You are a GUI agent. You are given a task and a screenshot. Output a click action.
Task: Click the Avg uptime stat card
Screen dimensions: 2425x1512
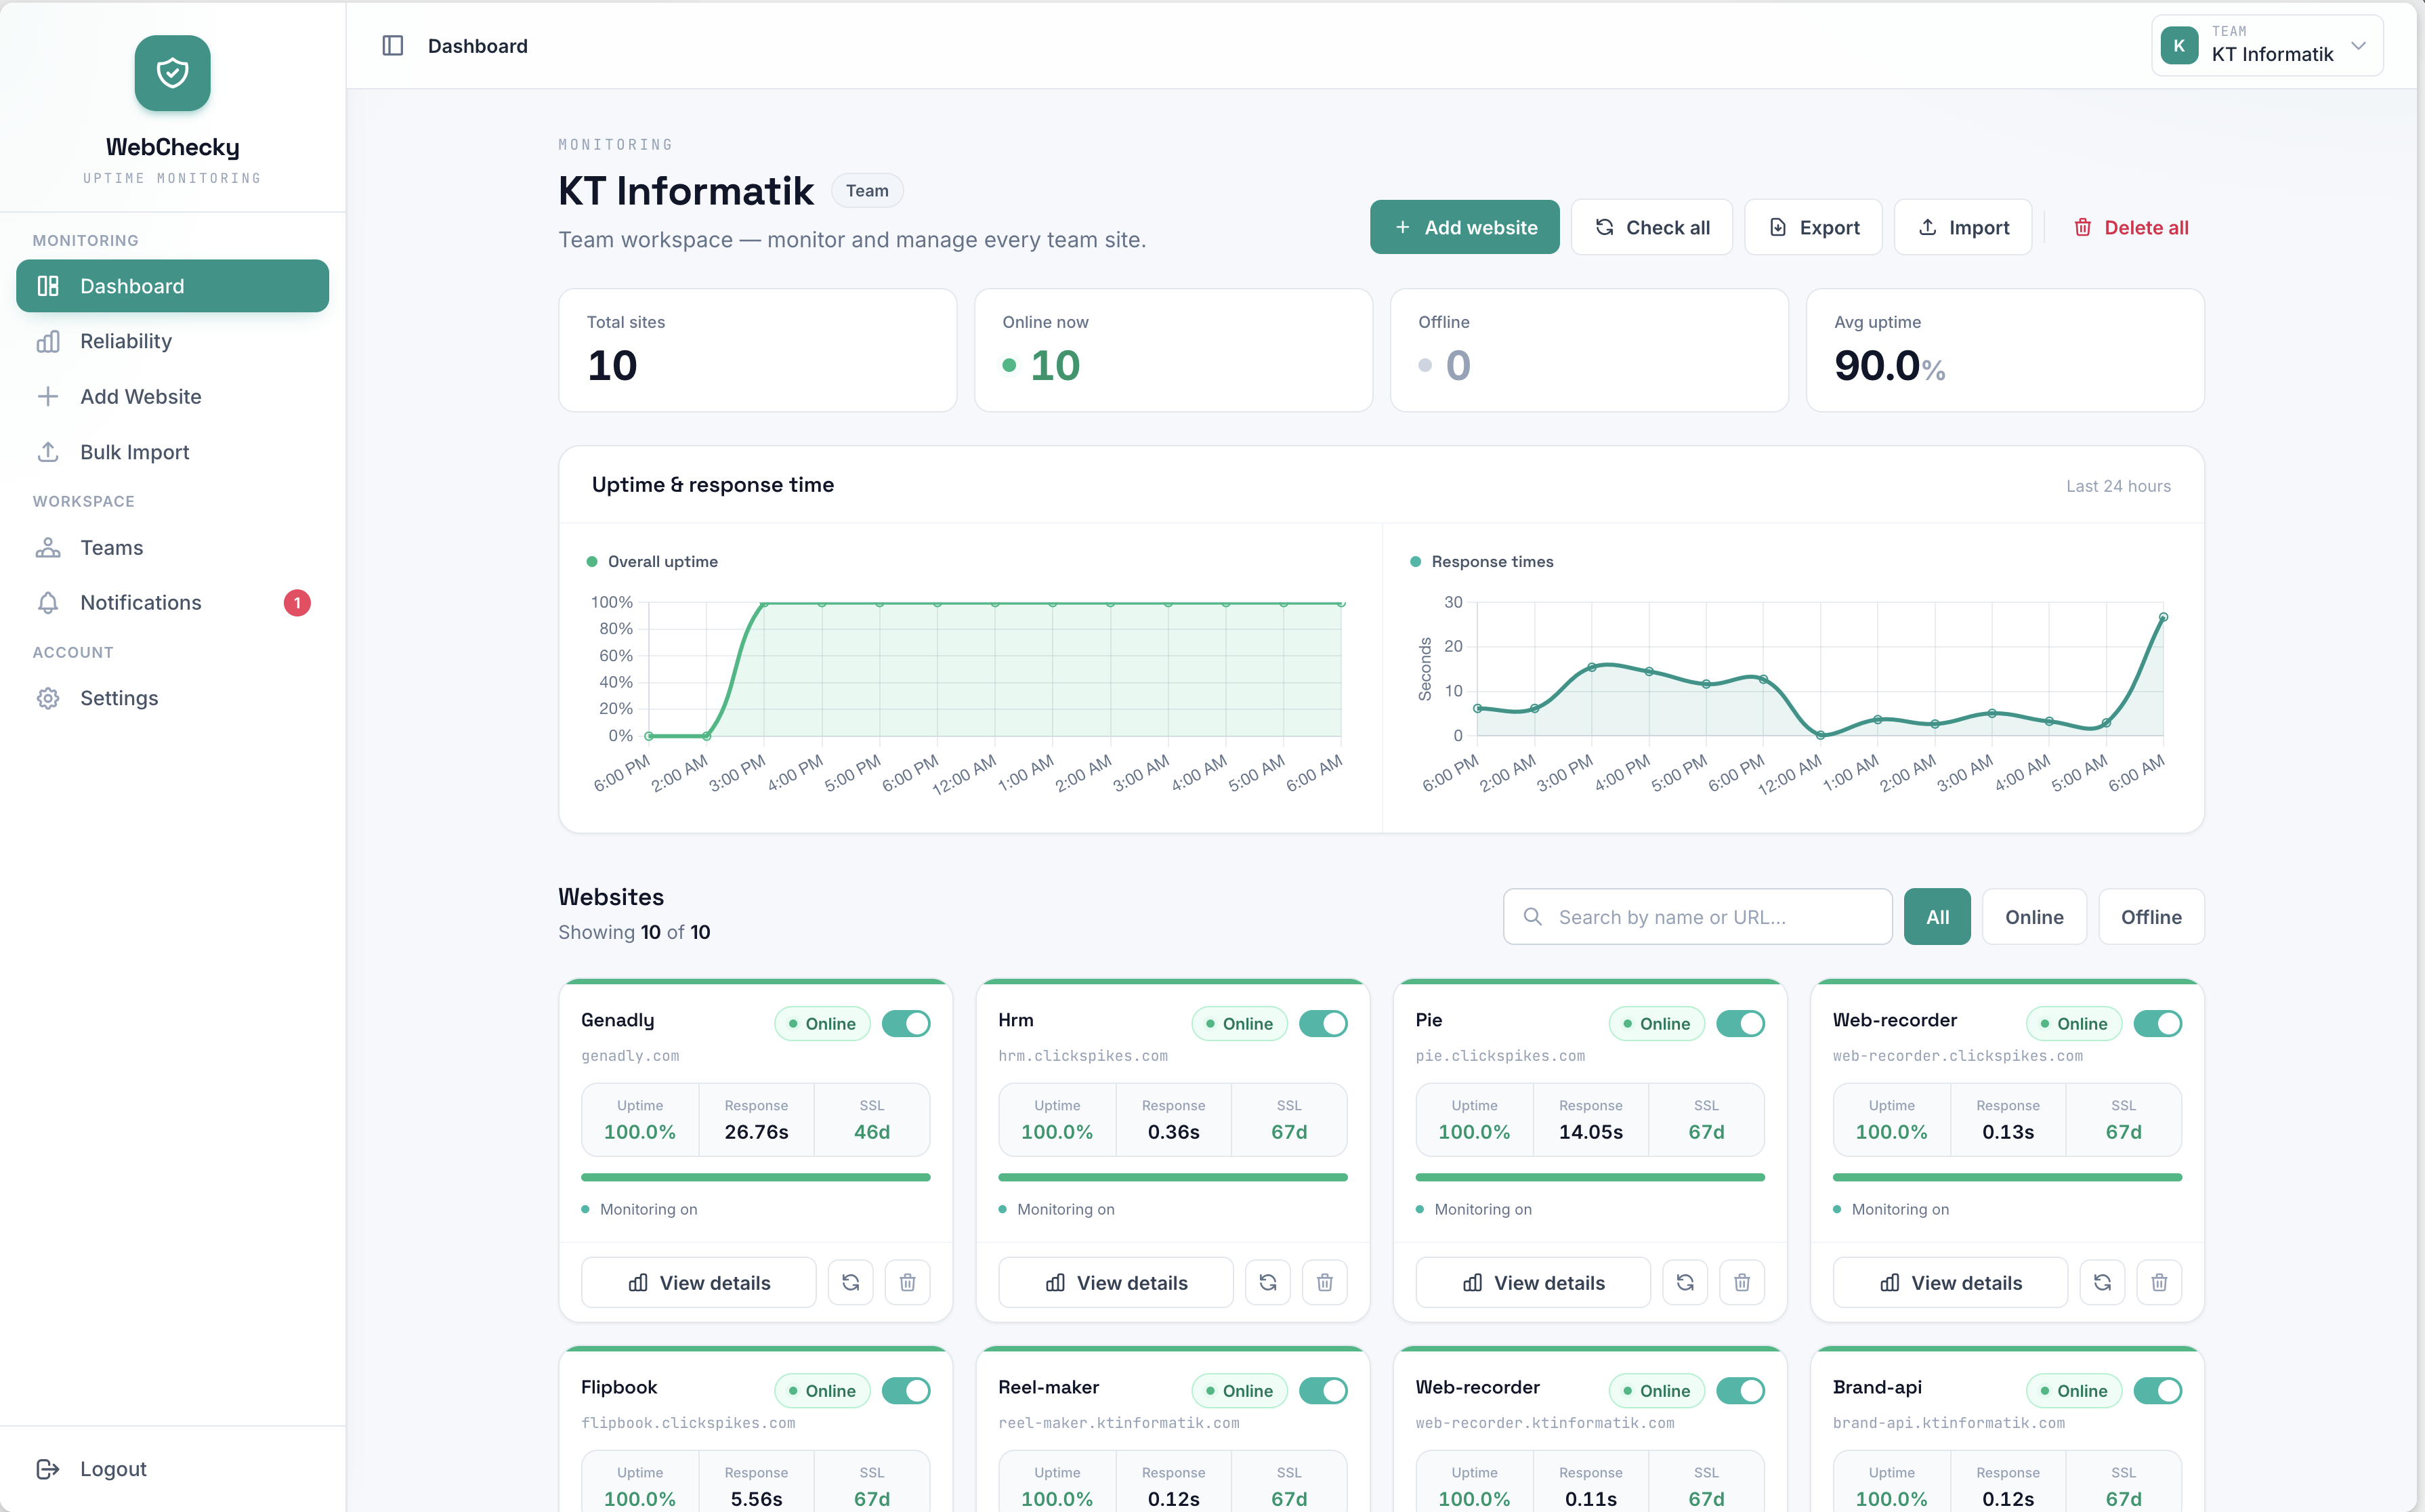point(2005,350)
